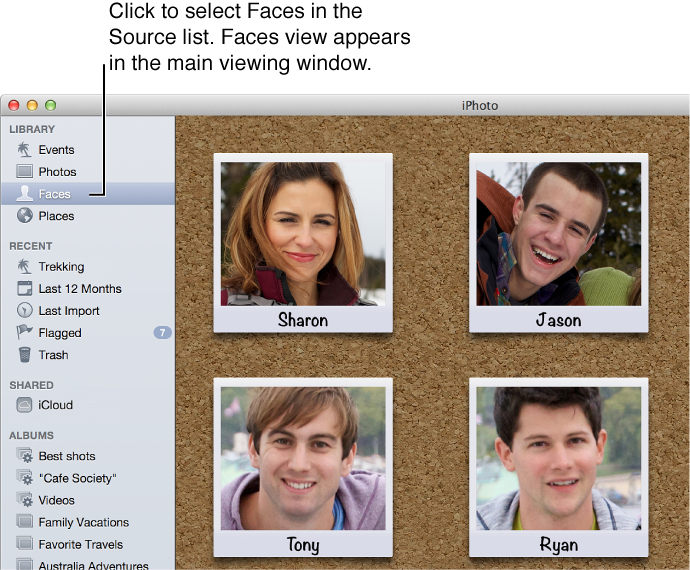Viewport: 690px width, 570px height.
Task: Click the iCloud icon under Shared
Action: (25, 405)
